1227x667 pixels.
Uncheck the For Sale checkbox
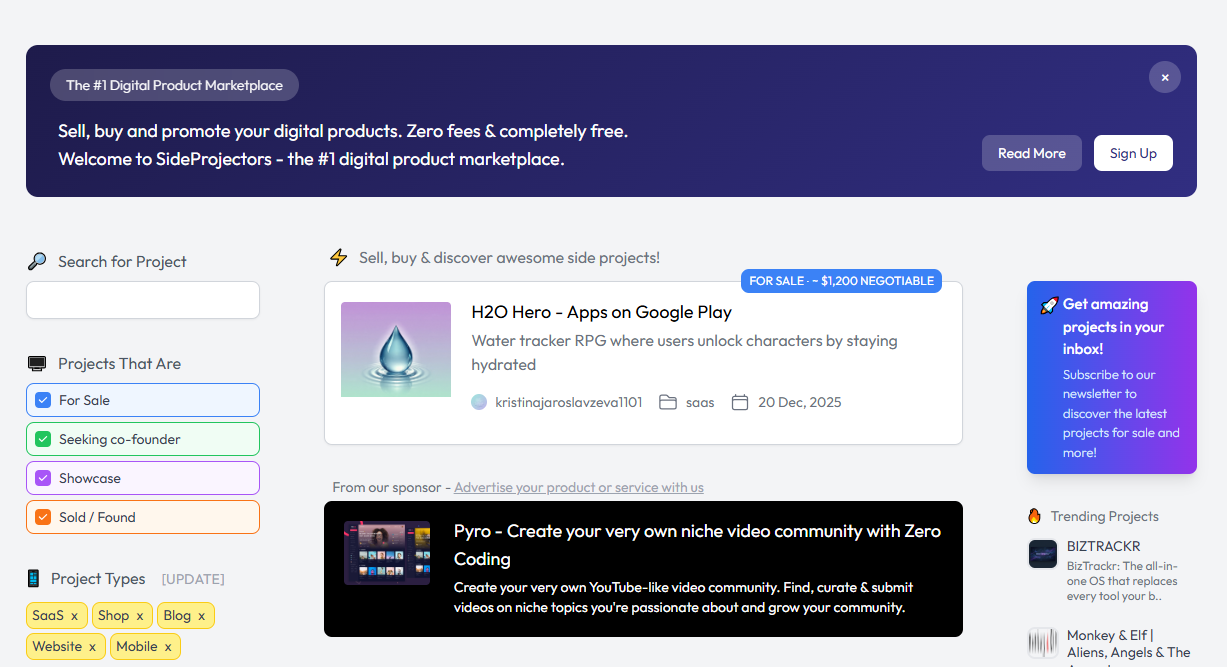point(43,400)
